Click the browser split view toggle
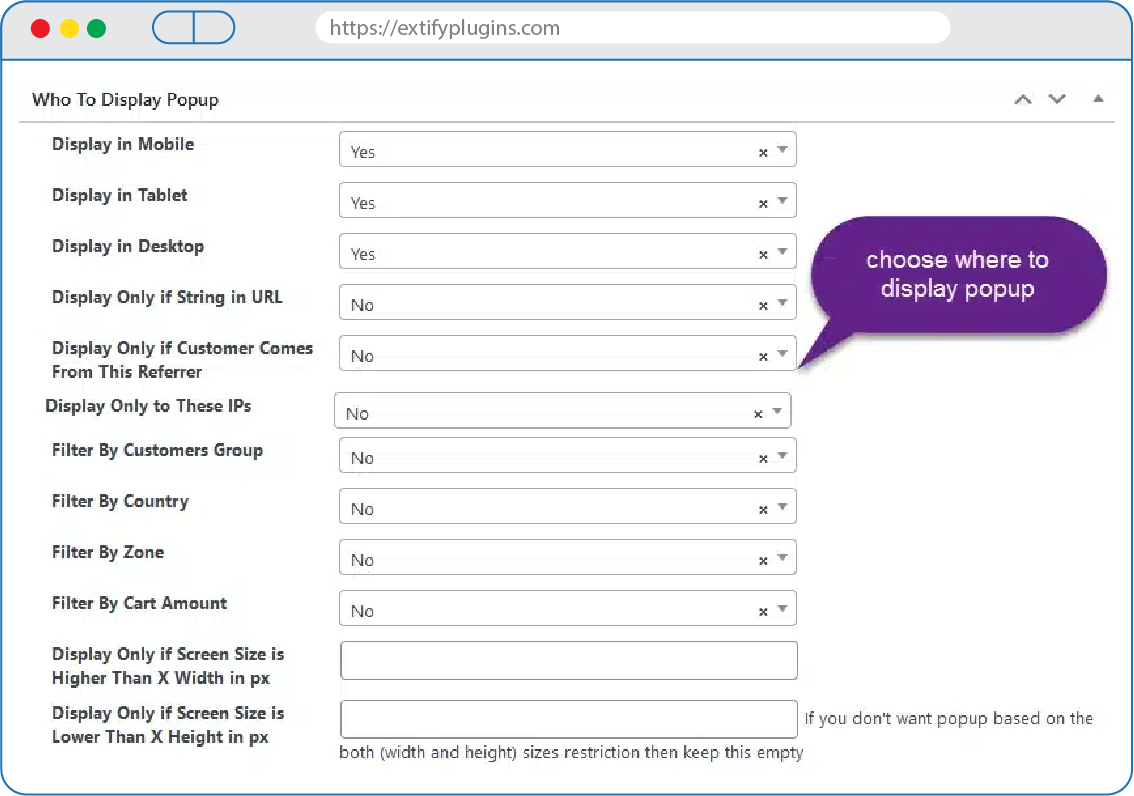 193,28
